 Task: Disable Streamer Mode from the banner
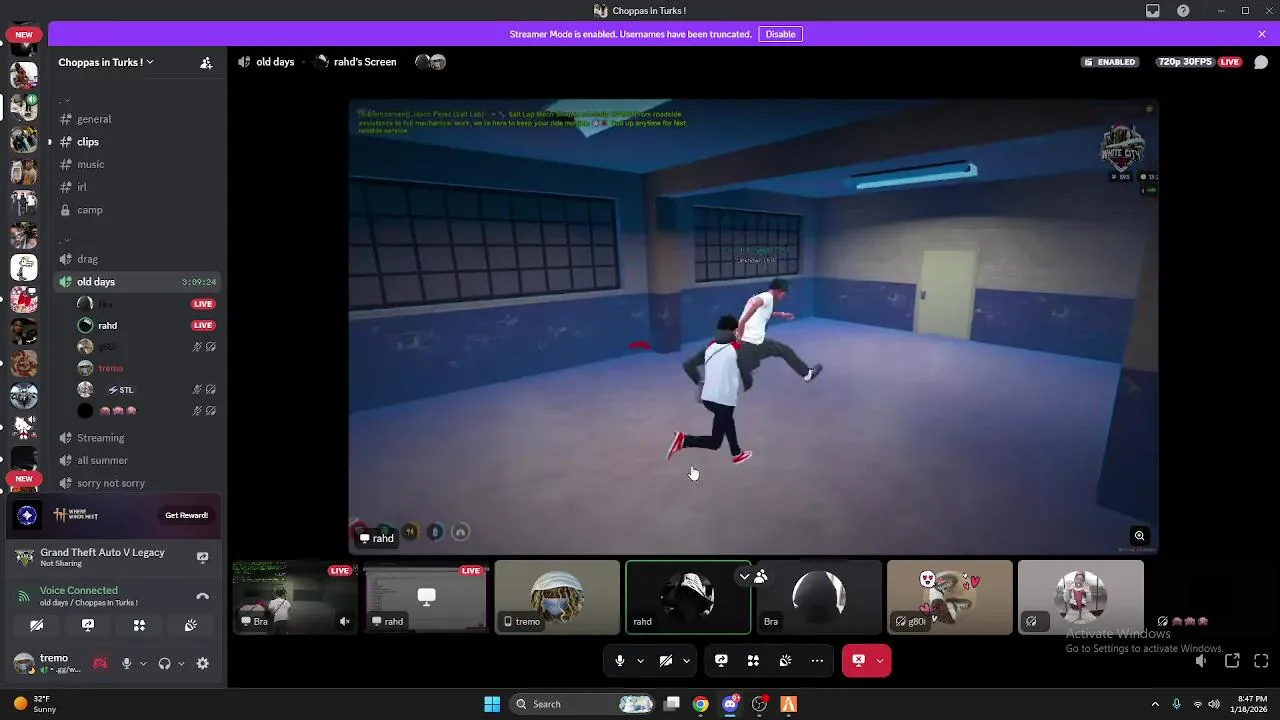tap(780, 34)
